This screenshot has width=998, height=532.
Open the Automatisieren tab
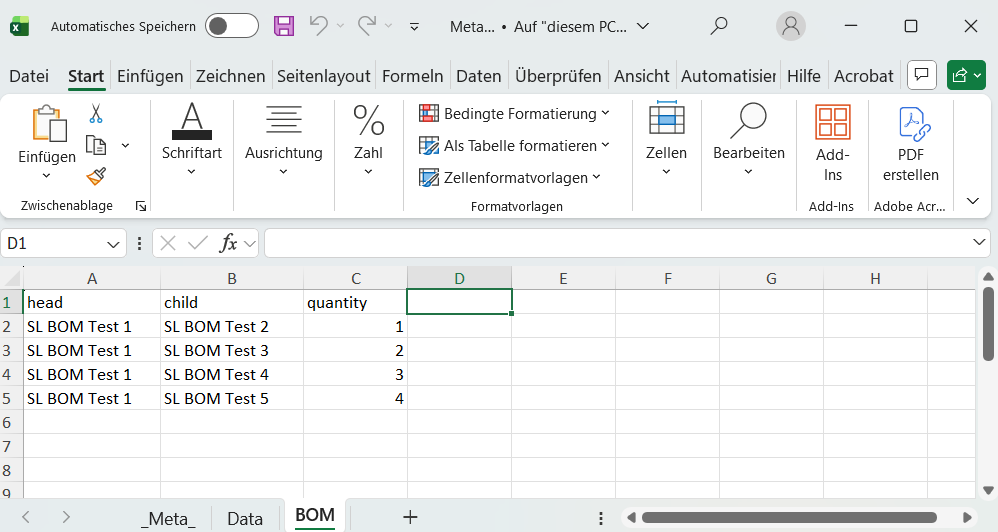pos(728,76)
